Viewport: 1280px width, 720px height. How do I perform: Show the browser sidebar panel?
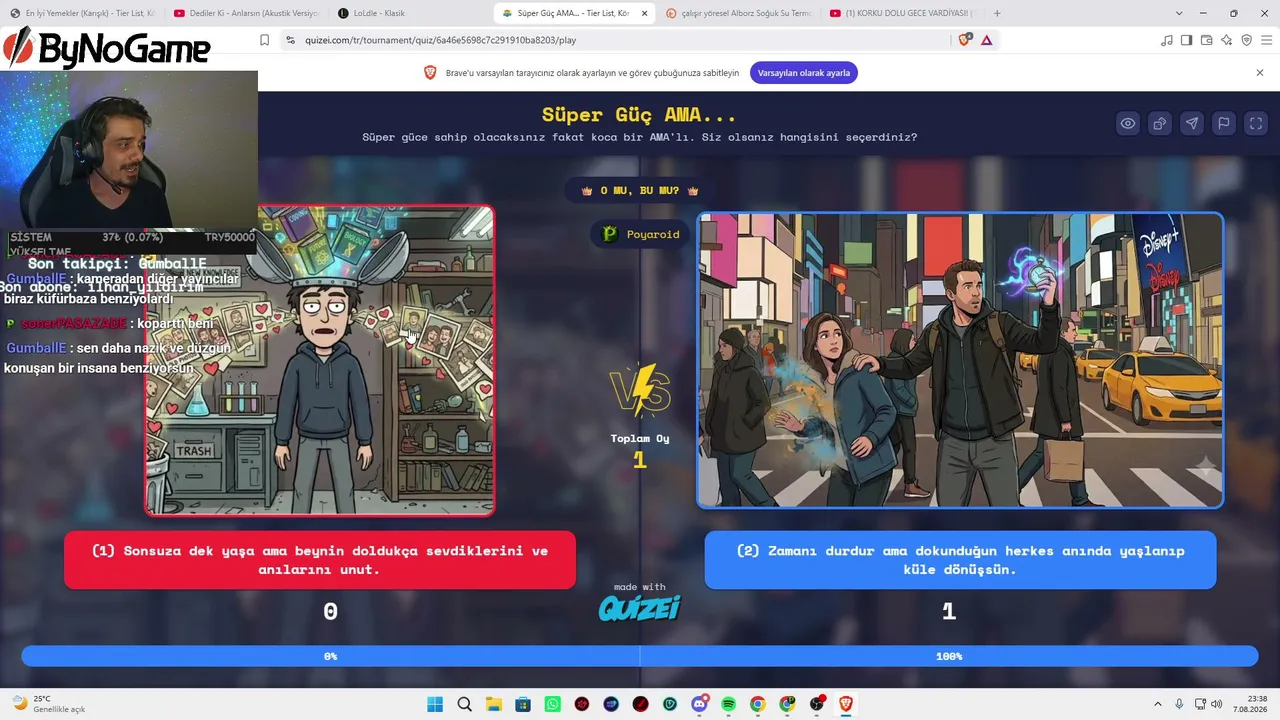click(x=1186, y=40)
